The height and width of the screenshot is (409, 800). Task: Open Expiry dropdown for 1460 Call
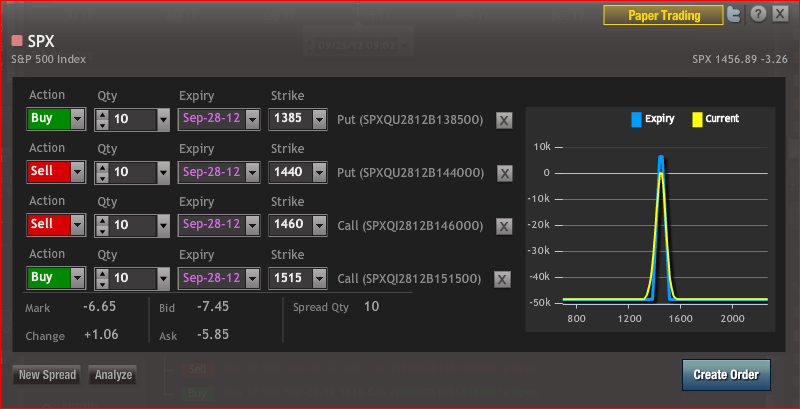pos(253,226)
